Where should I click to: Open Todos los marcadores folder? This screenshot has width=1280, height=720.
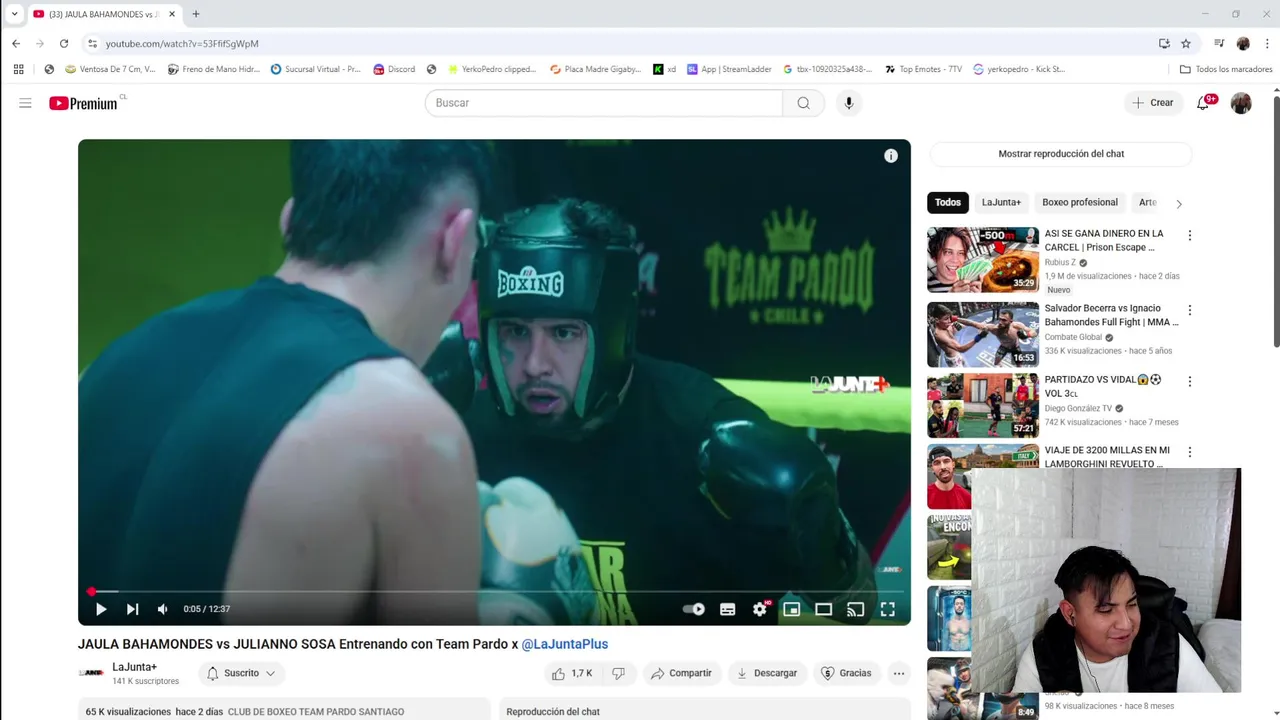(1226, 69)
